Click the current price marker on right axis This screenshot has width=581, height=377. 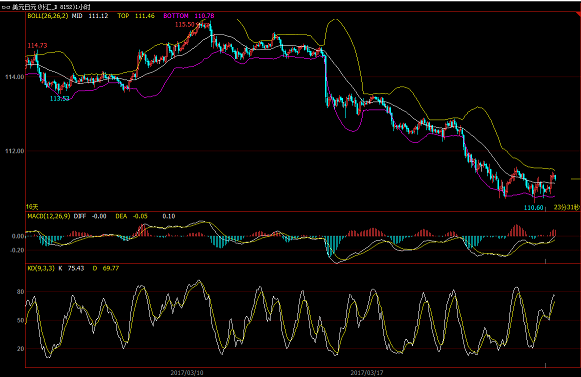(x=575, y=179)
